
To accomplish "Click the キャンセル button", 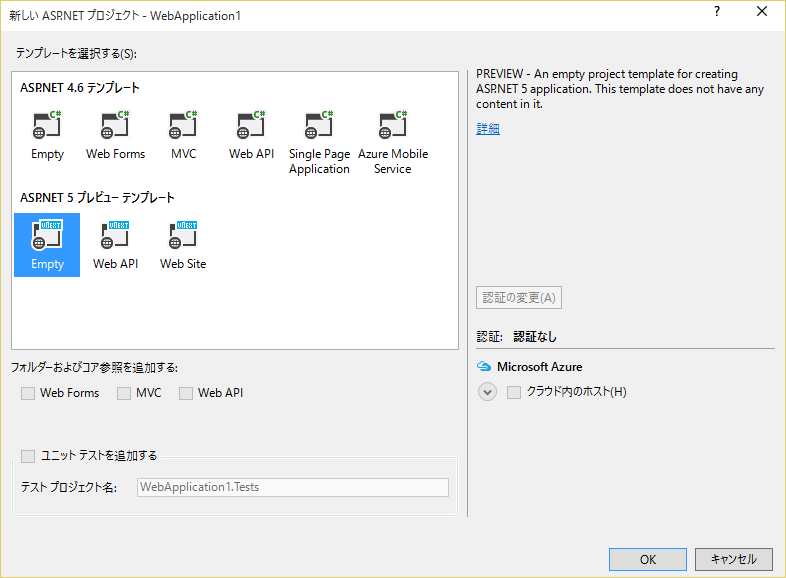I will (734, 559).
